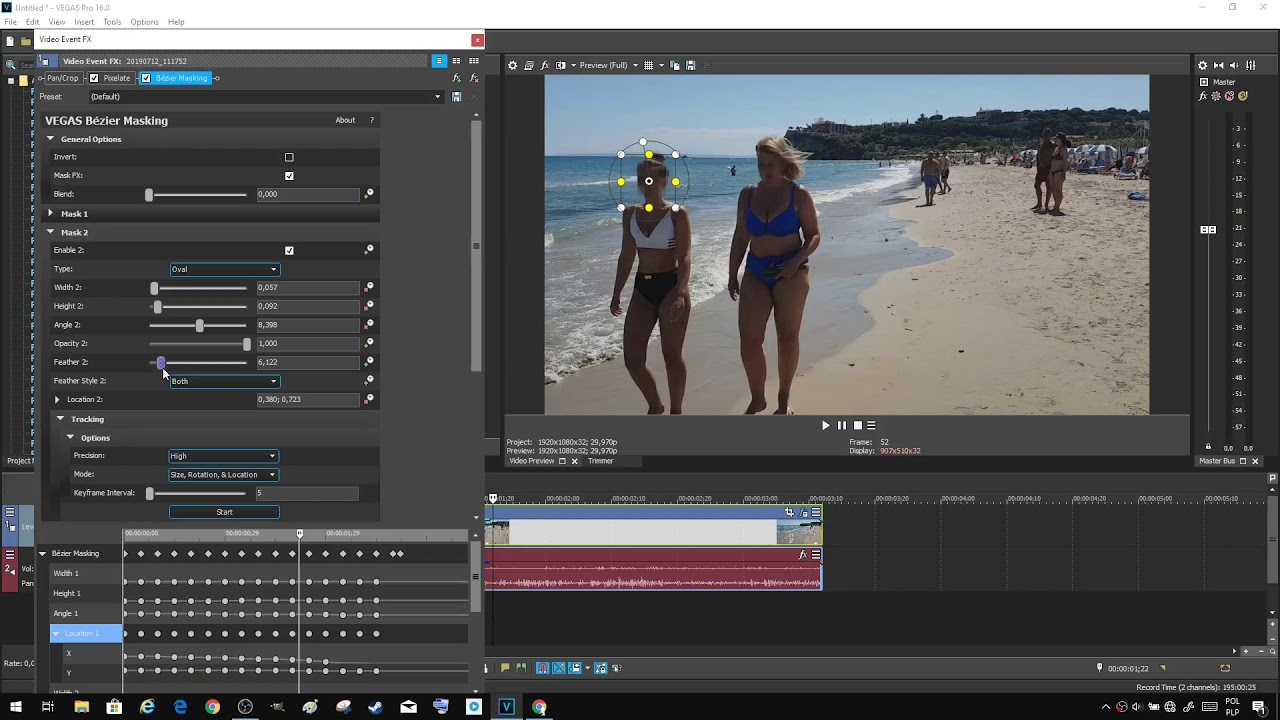Viewport: 1280px width, 720px height.
Task: Play the video preview
Action: coord(826,425)
